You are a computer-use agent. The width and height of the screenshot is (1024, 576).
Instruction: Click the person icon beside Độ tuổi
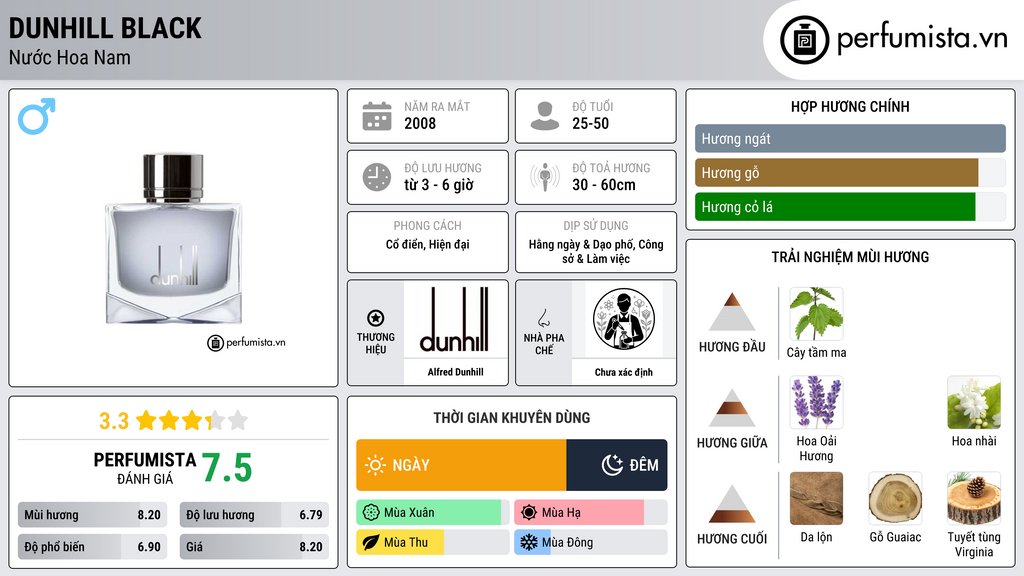coord(545,116)
